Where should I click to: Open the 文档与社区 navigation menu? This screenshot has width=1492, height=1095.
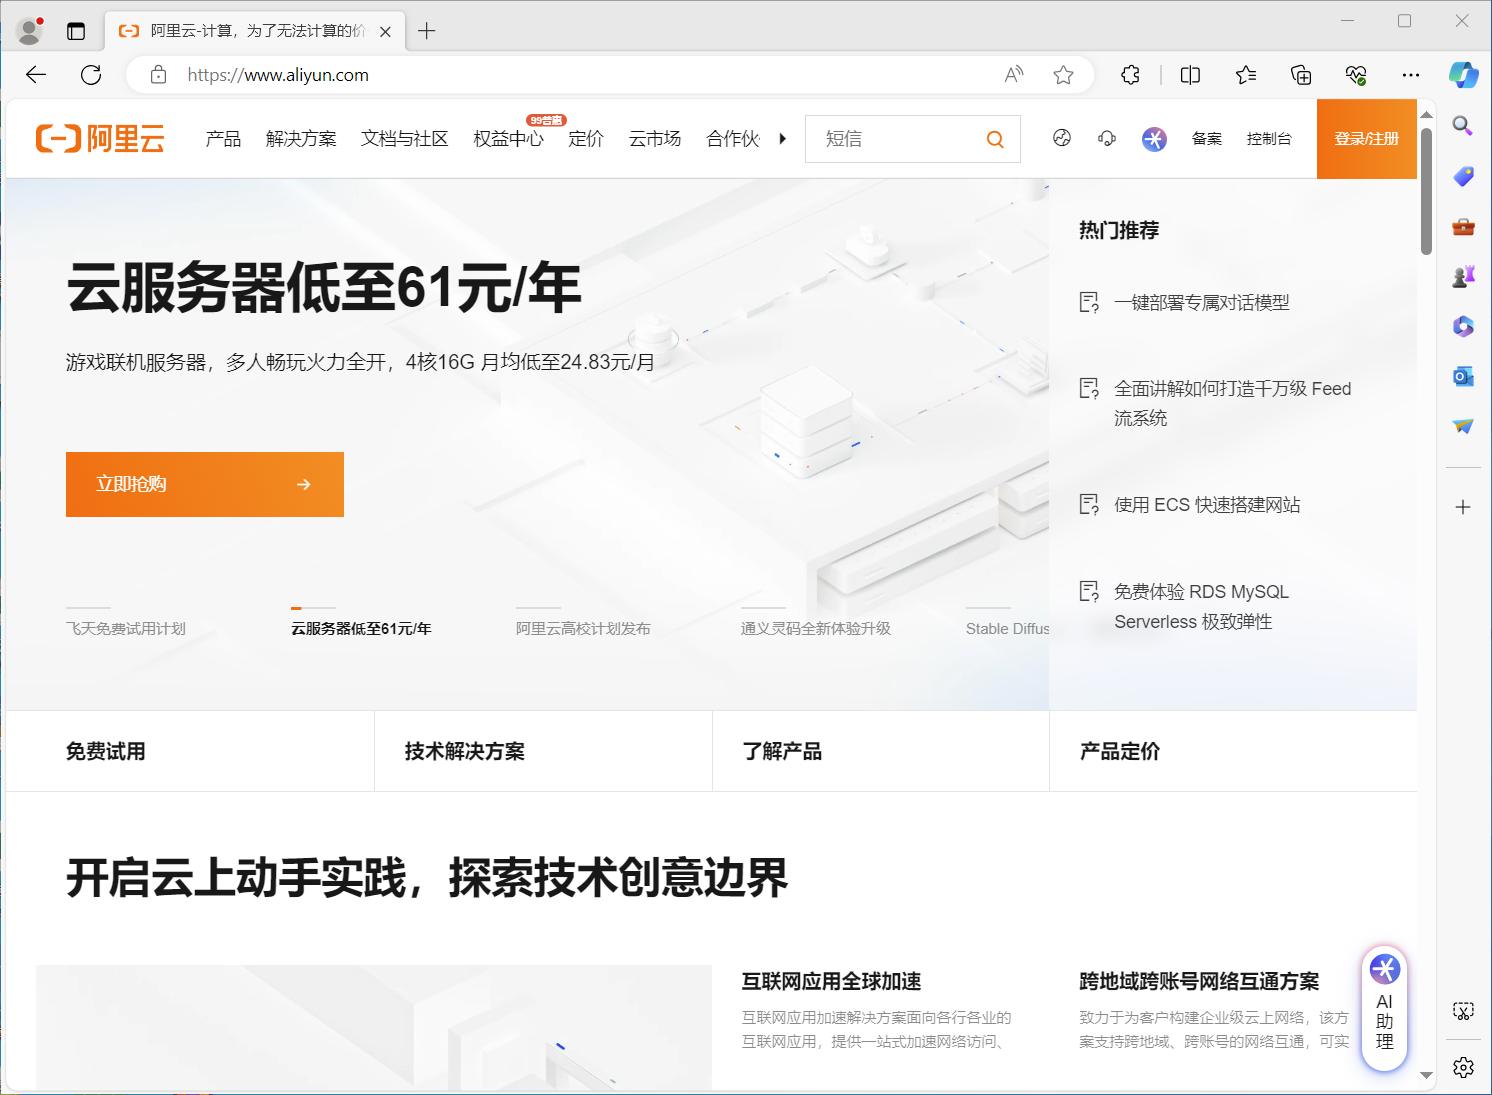404,139
